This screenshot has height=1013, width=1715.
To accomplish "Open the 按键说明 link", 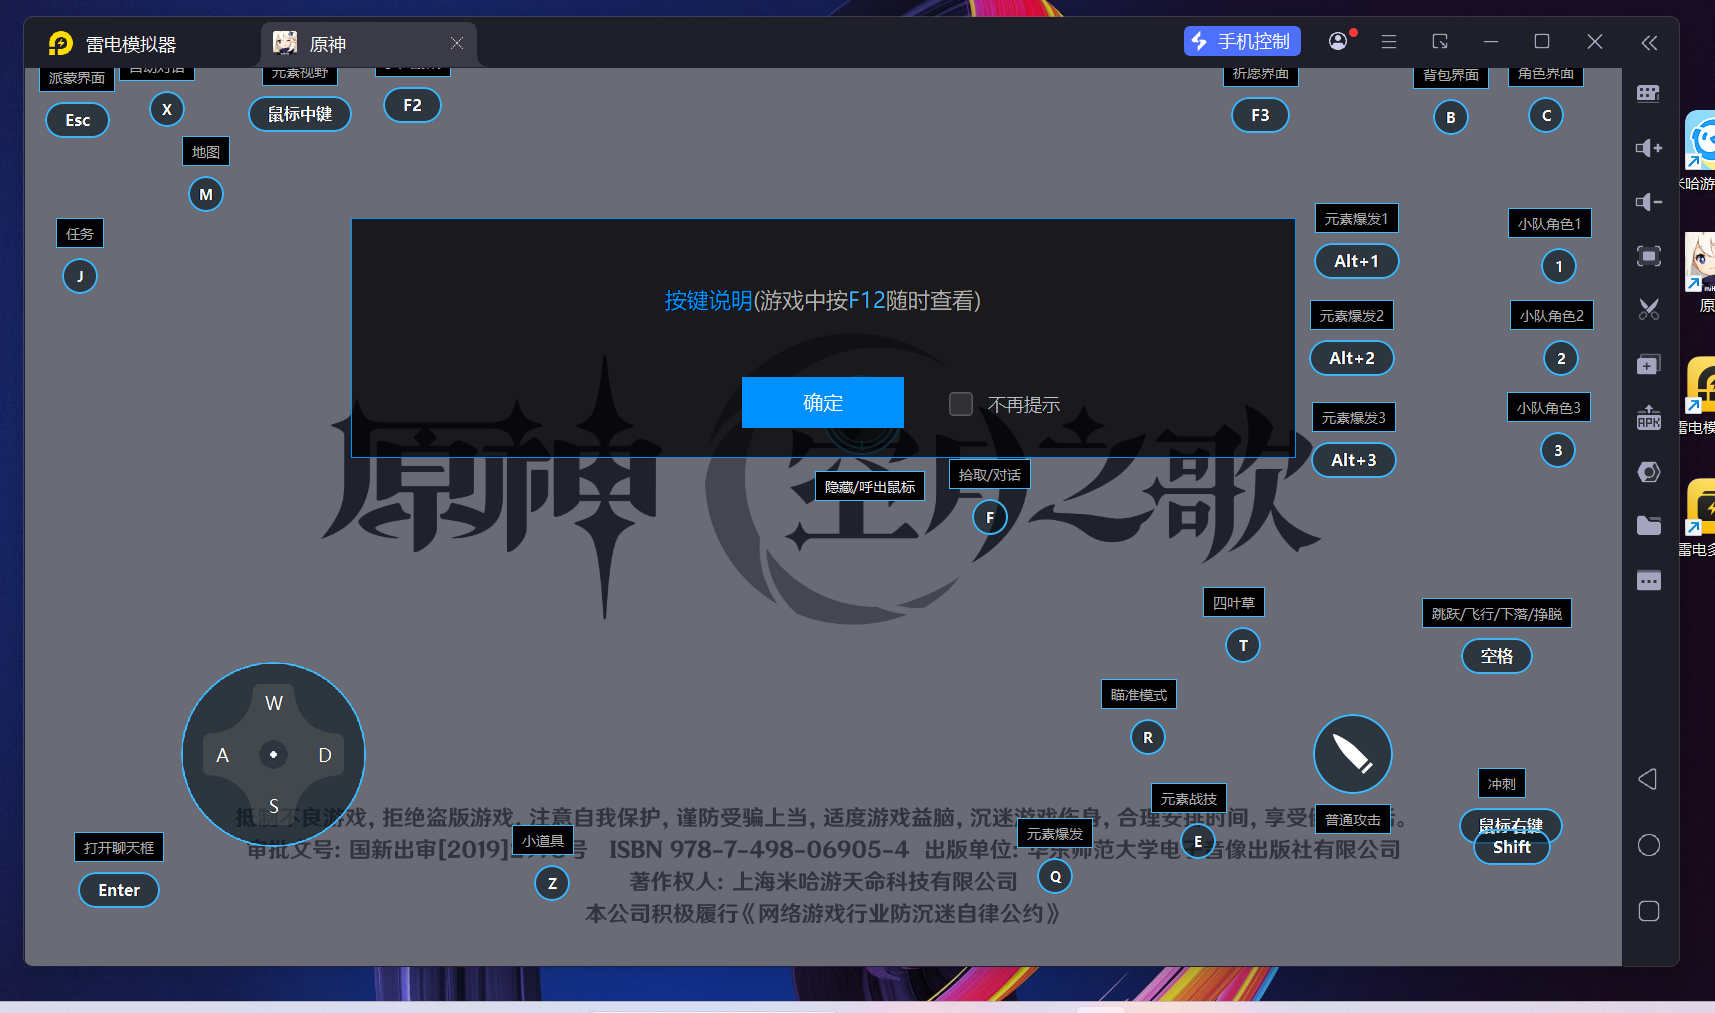I will (x=708, y=301).
